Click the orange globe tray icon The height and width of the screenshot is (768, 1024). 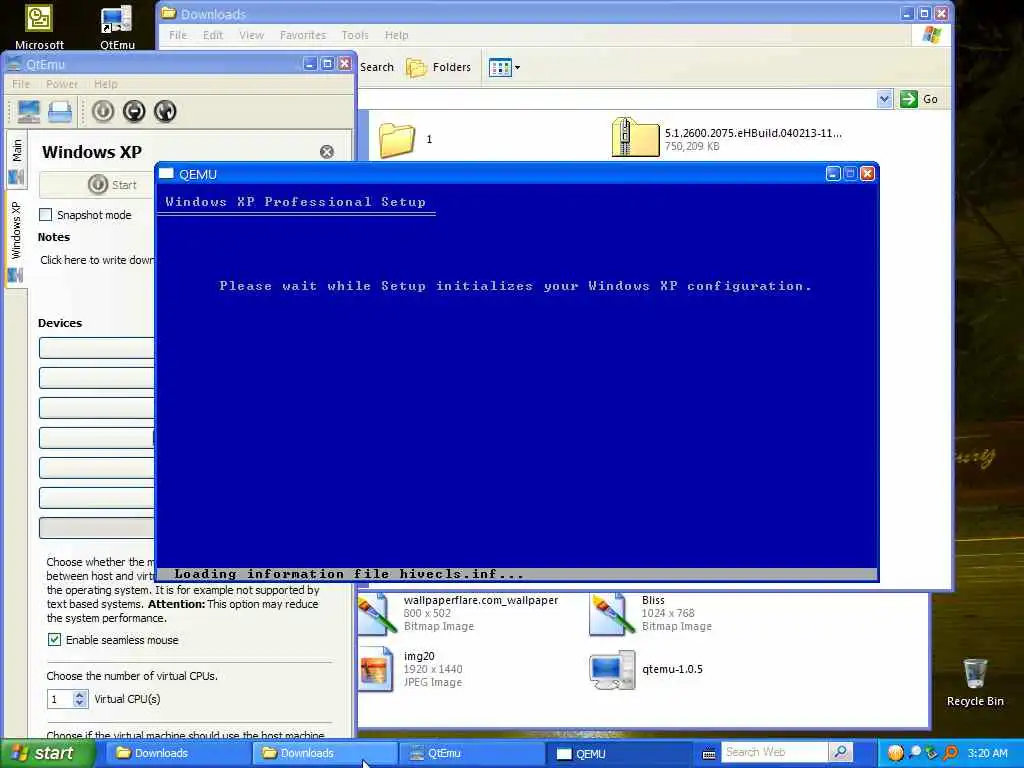tap(895, 753)
